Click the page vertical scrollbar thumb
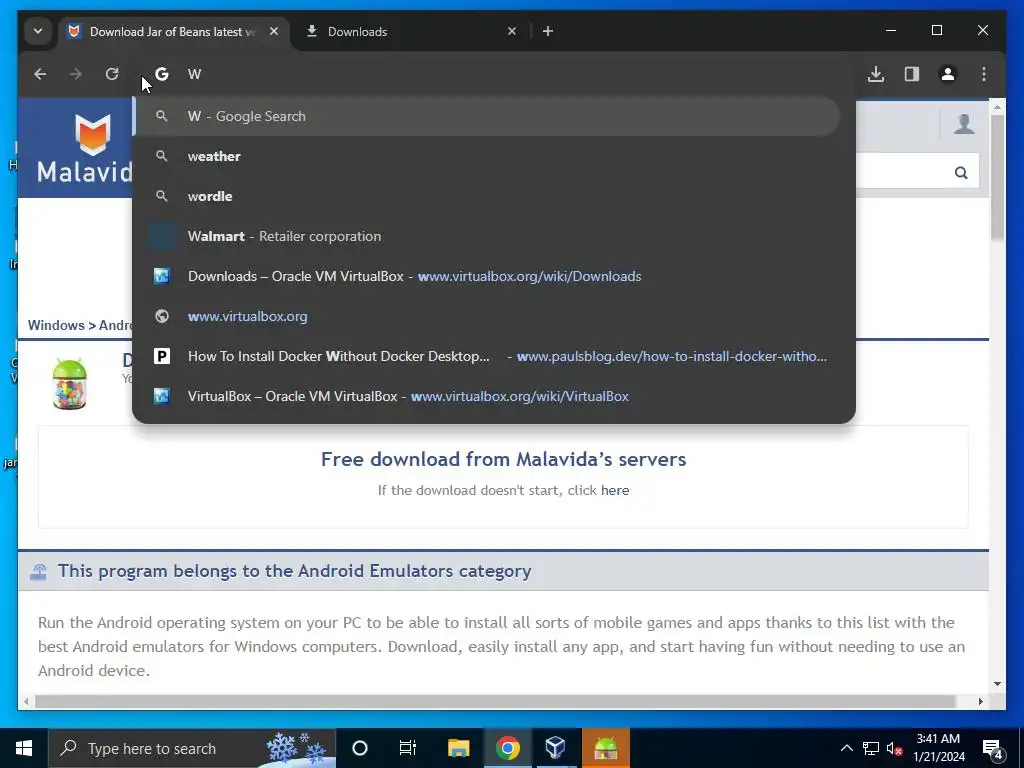1024x768 pixels. click(997, 178)
